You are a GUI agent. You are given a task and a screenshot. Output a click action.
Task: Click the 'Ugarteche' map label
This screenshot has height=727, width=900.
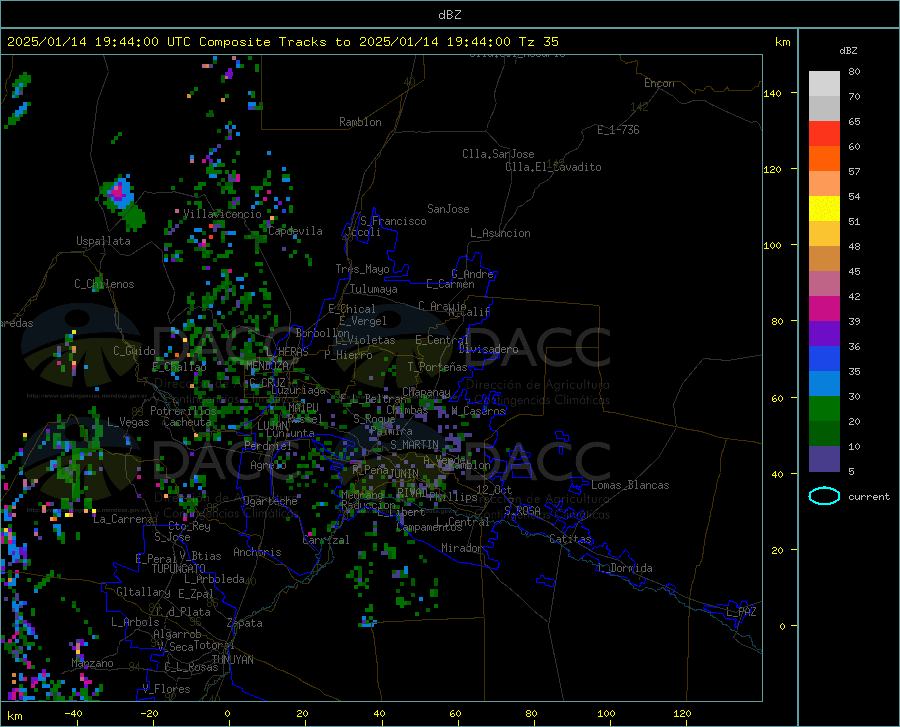point(270,501)
